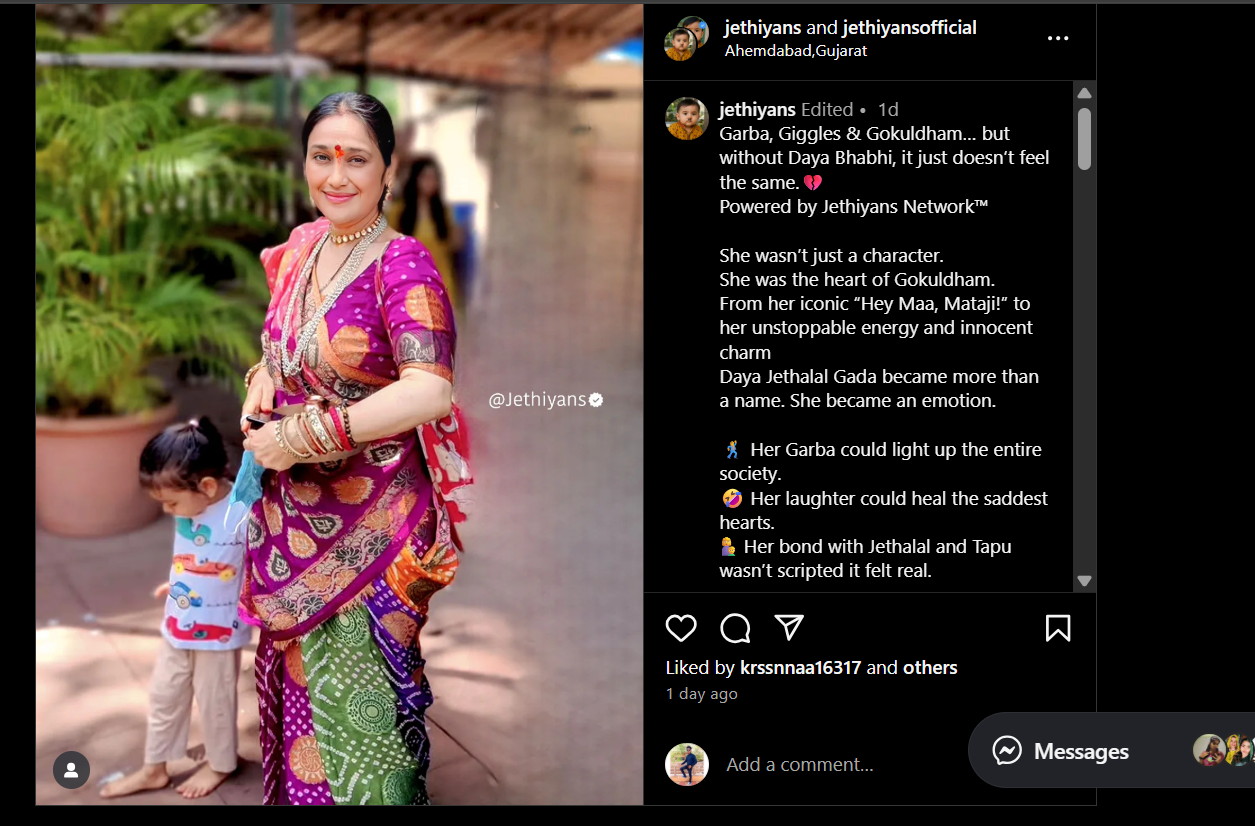Screen dimensions: 1255x826
Task: Show tagged people icon on photo
Action: click(x=71, y=770)
